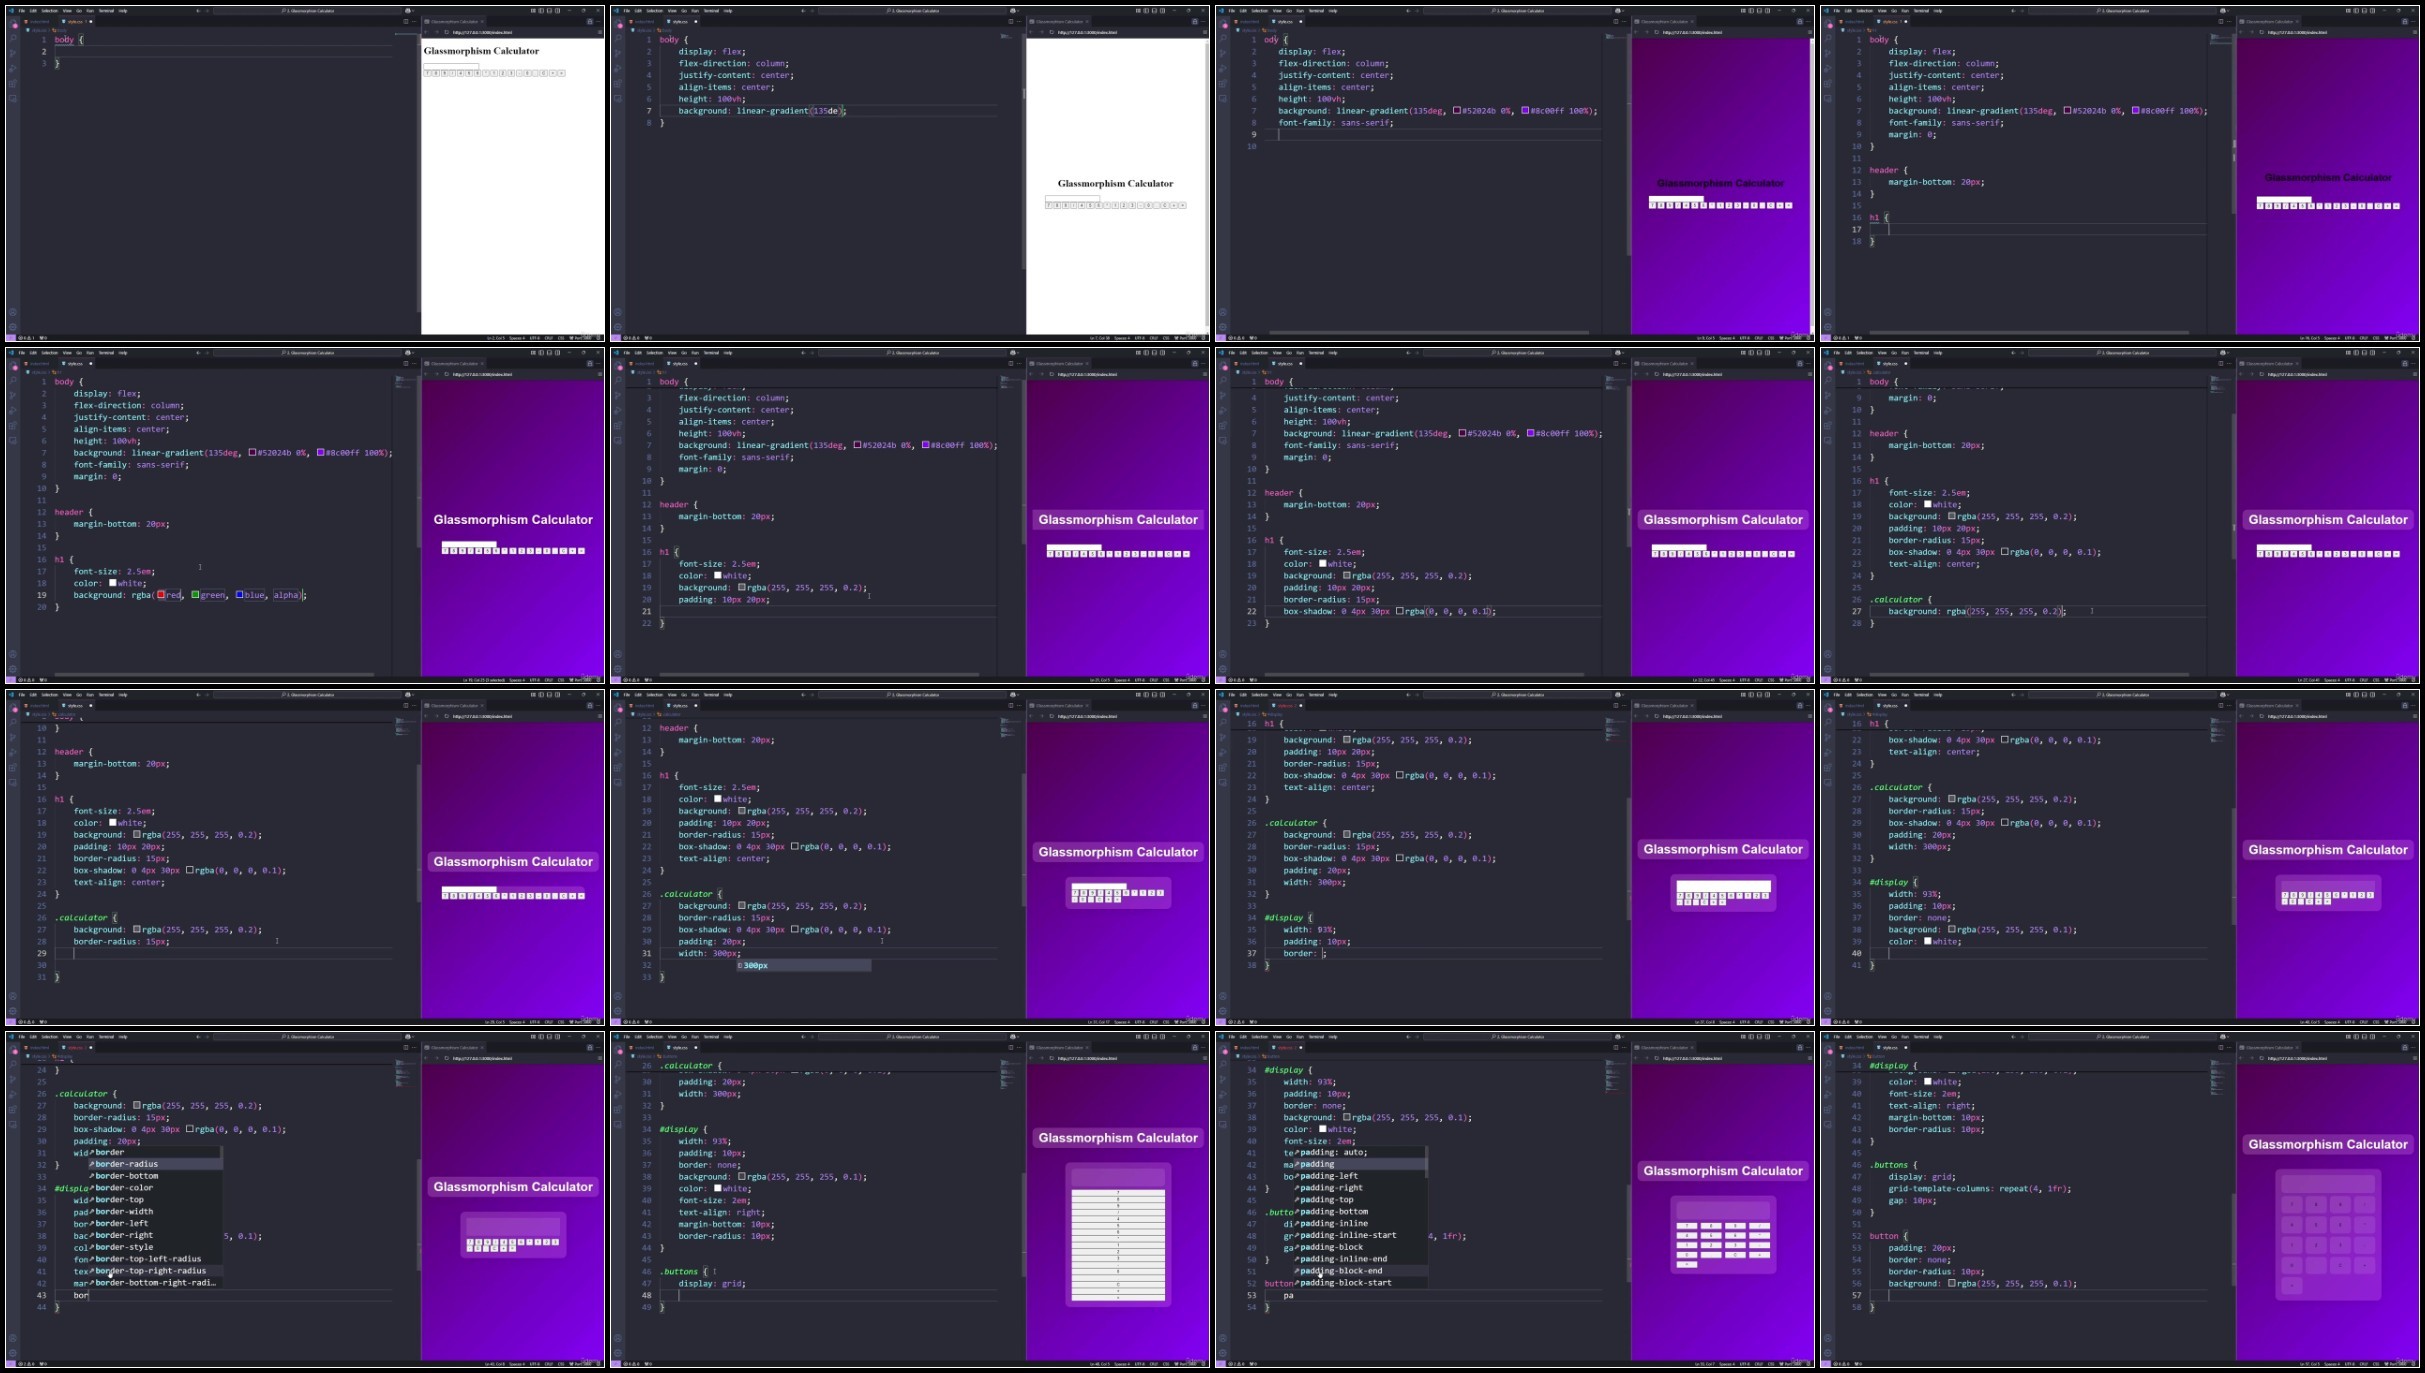
Task: Switch to index.html tab in "boby" frame
Action: click(x=37, y=22)
